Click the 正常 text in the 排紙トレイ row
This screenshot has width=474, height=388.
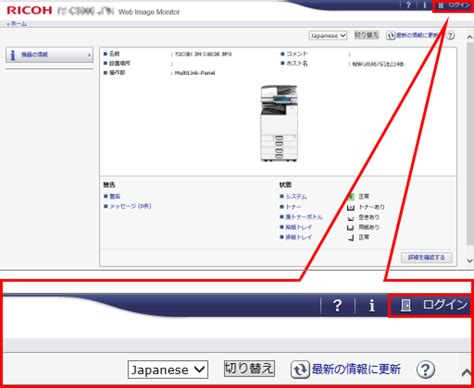pyautogui.click(x=364, y=237)
